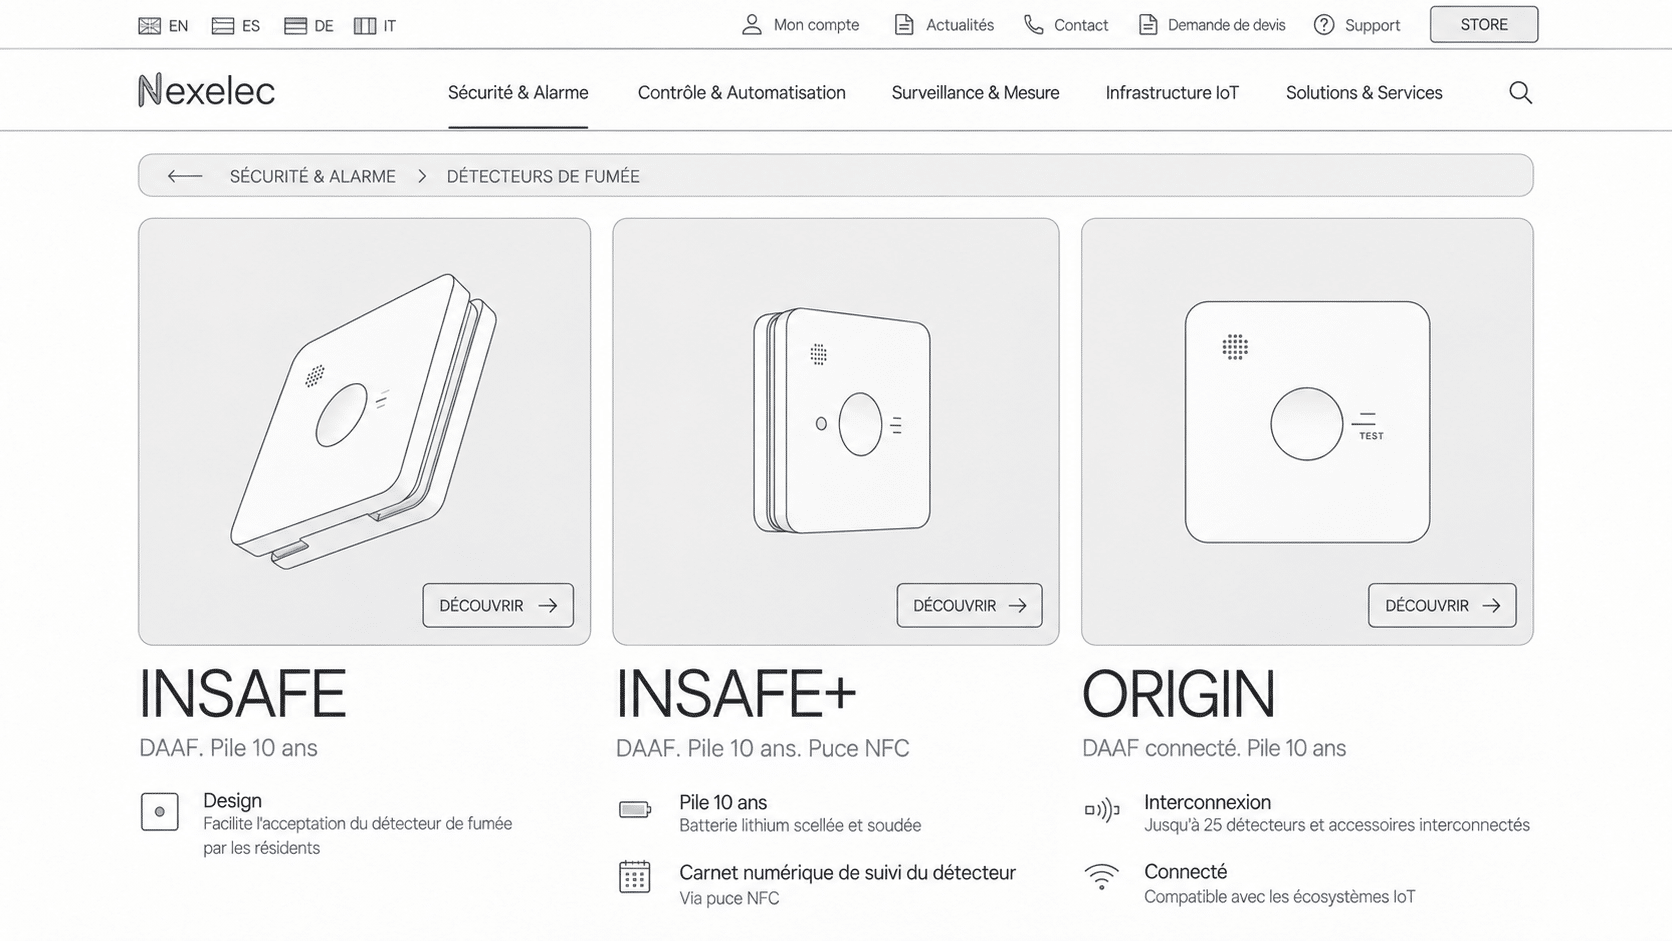The width and height of the screenshot is (1672, 941).
Task: Switch language to ES flag
Action: click(223, 26)
